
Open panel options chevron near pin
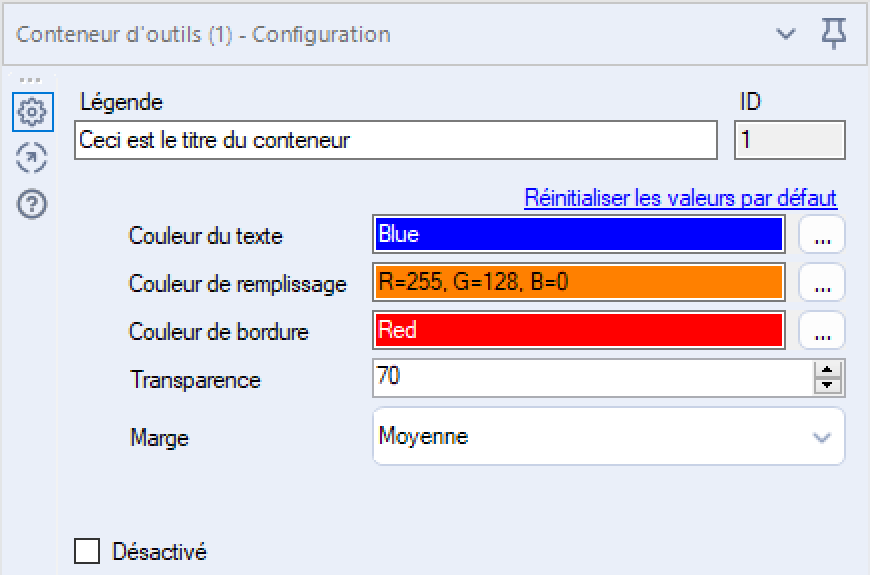[x=786, y=34]
